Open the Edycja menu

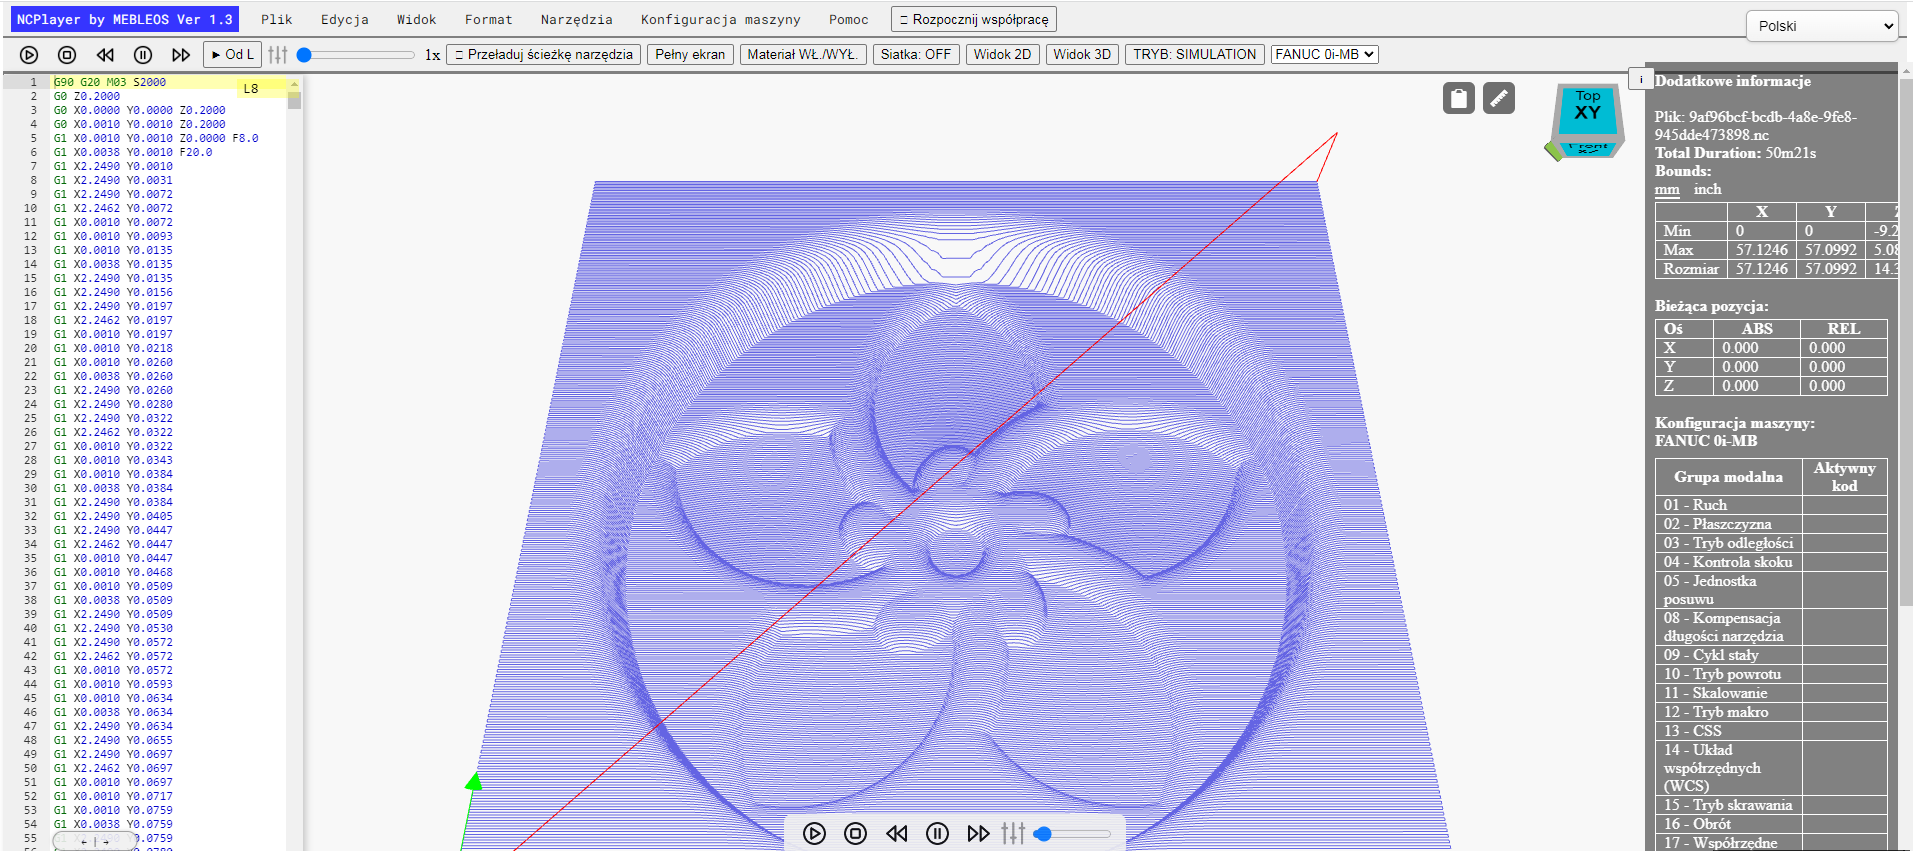tap(345, 19)
